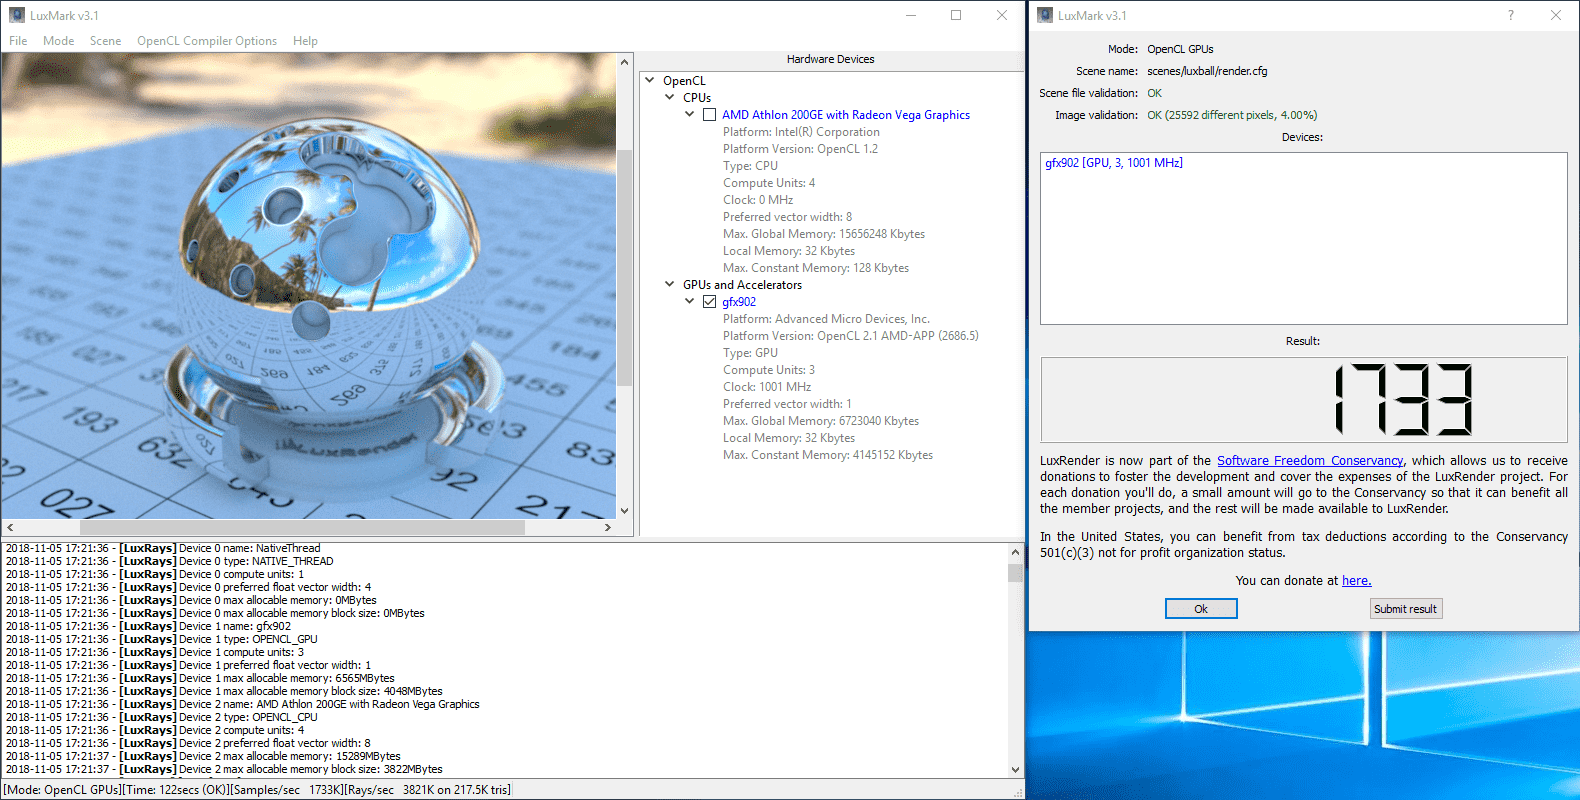Image resolution: width=1580 pixels, height=800 pixels.
Task: Open the Mode menu
Action: (58, 41)
